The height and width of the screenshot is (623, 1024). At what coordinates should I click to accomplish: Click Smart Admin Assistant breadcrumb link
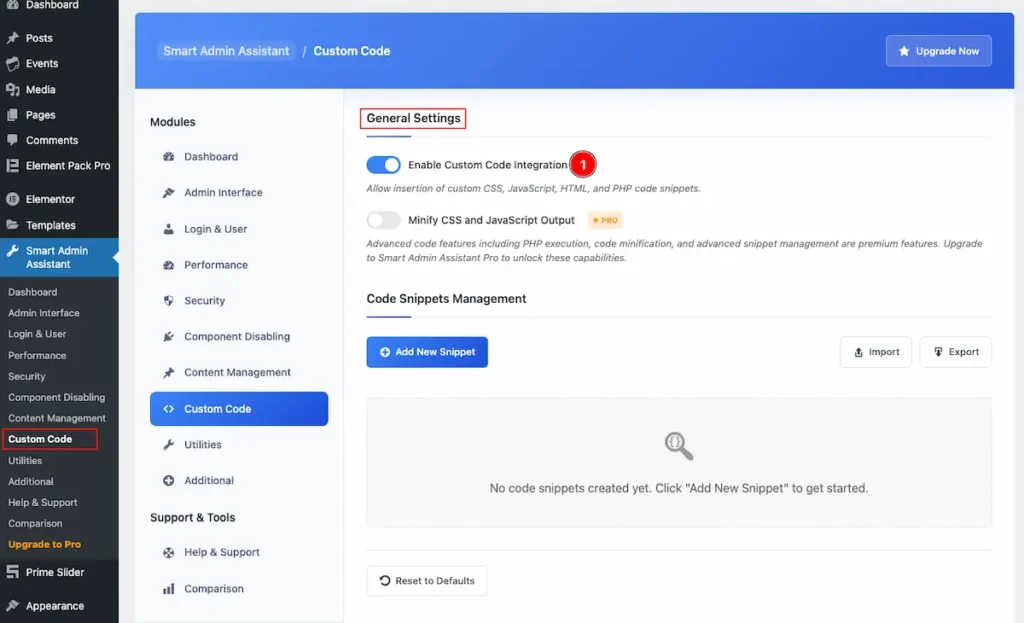[226, 51]
